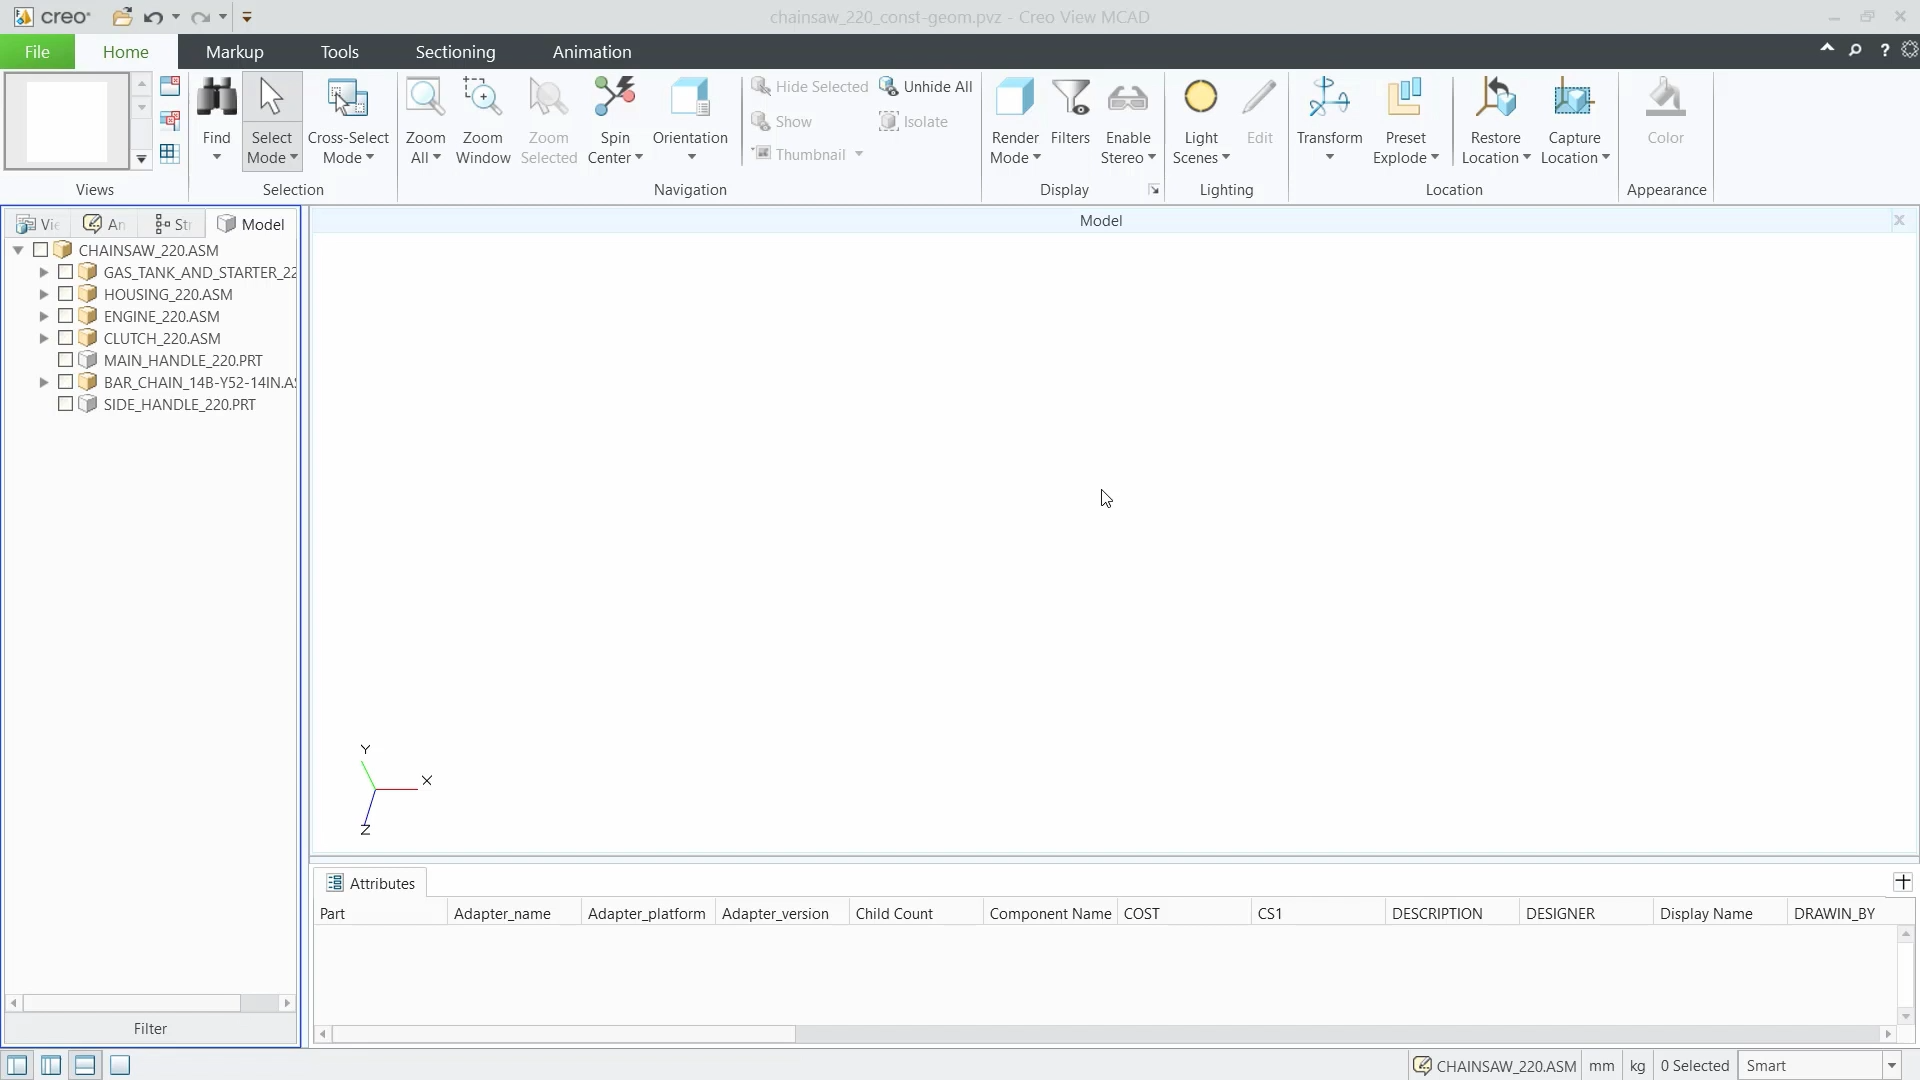This screenshot has width=1920, height=1080.
Task: Click the model tree horizontal scrollbar
Action: click(x=131, y=1002)
